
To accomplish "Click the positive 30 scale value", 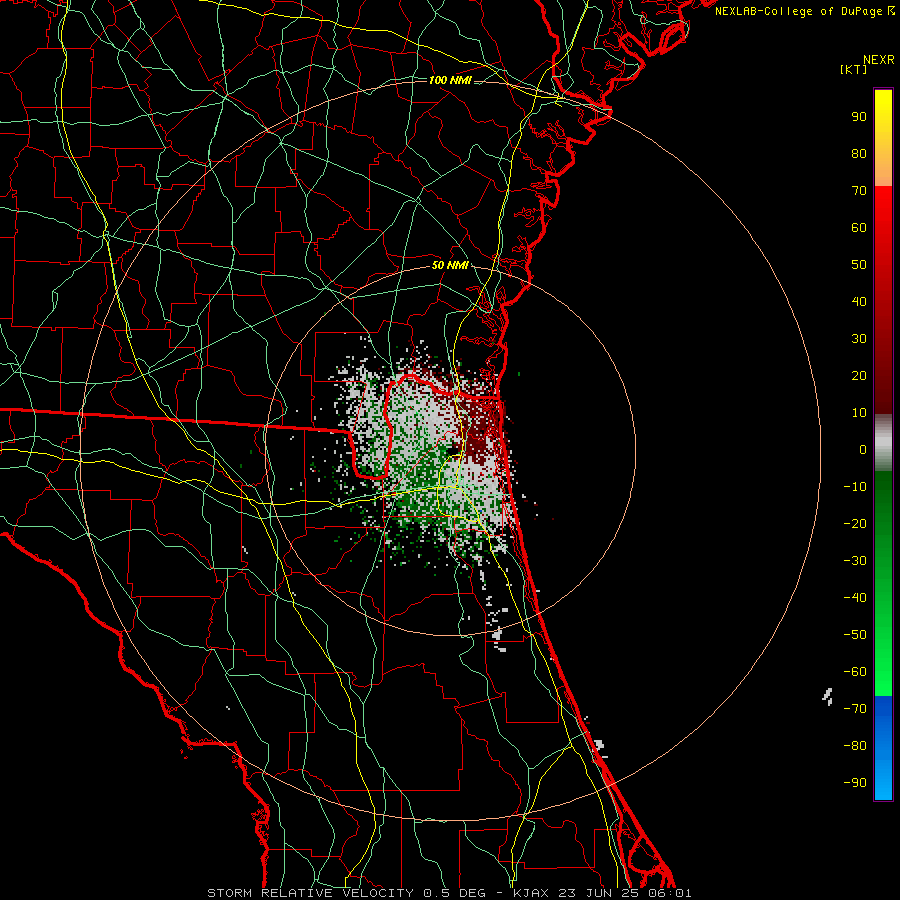I will (x=859, y=339).
